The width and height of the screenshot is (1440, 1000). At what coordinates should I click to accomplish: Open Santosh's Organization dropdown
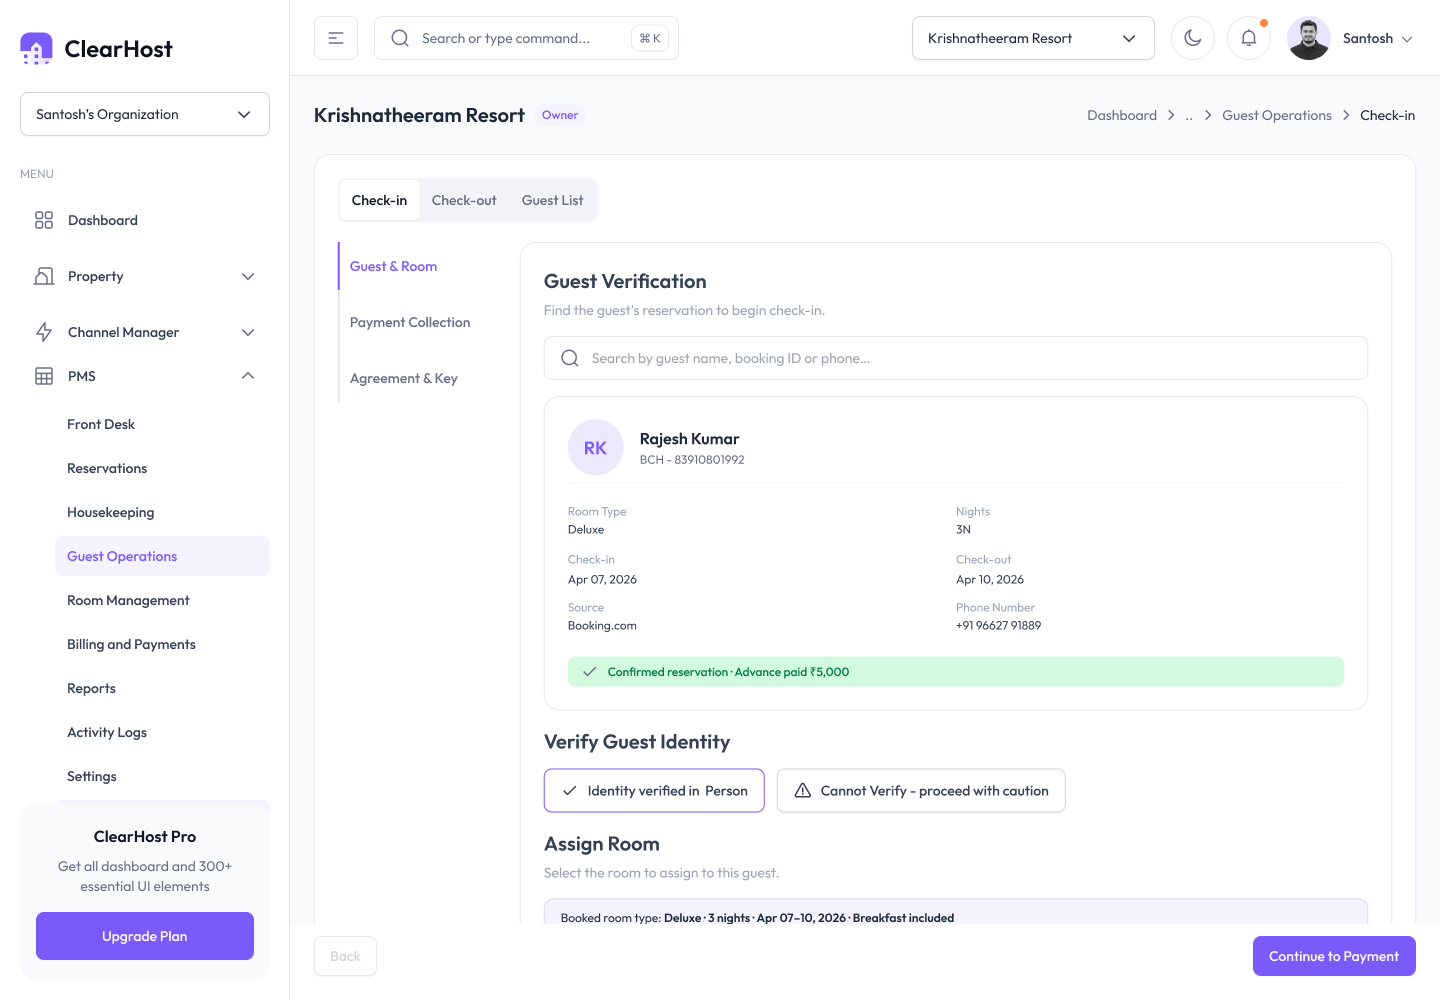(x=145, y=114)
